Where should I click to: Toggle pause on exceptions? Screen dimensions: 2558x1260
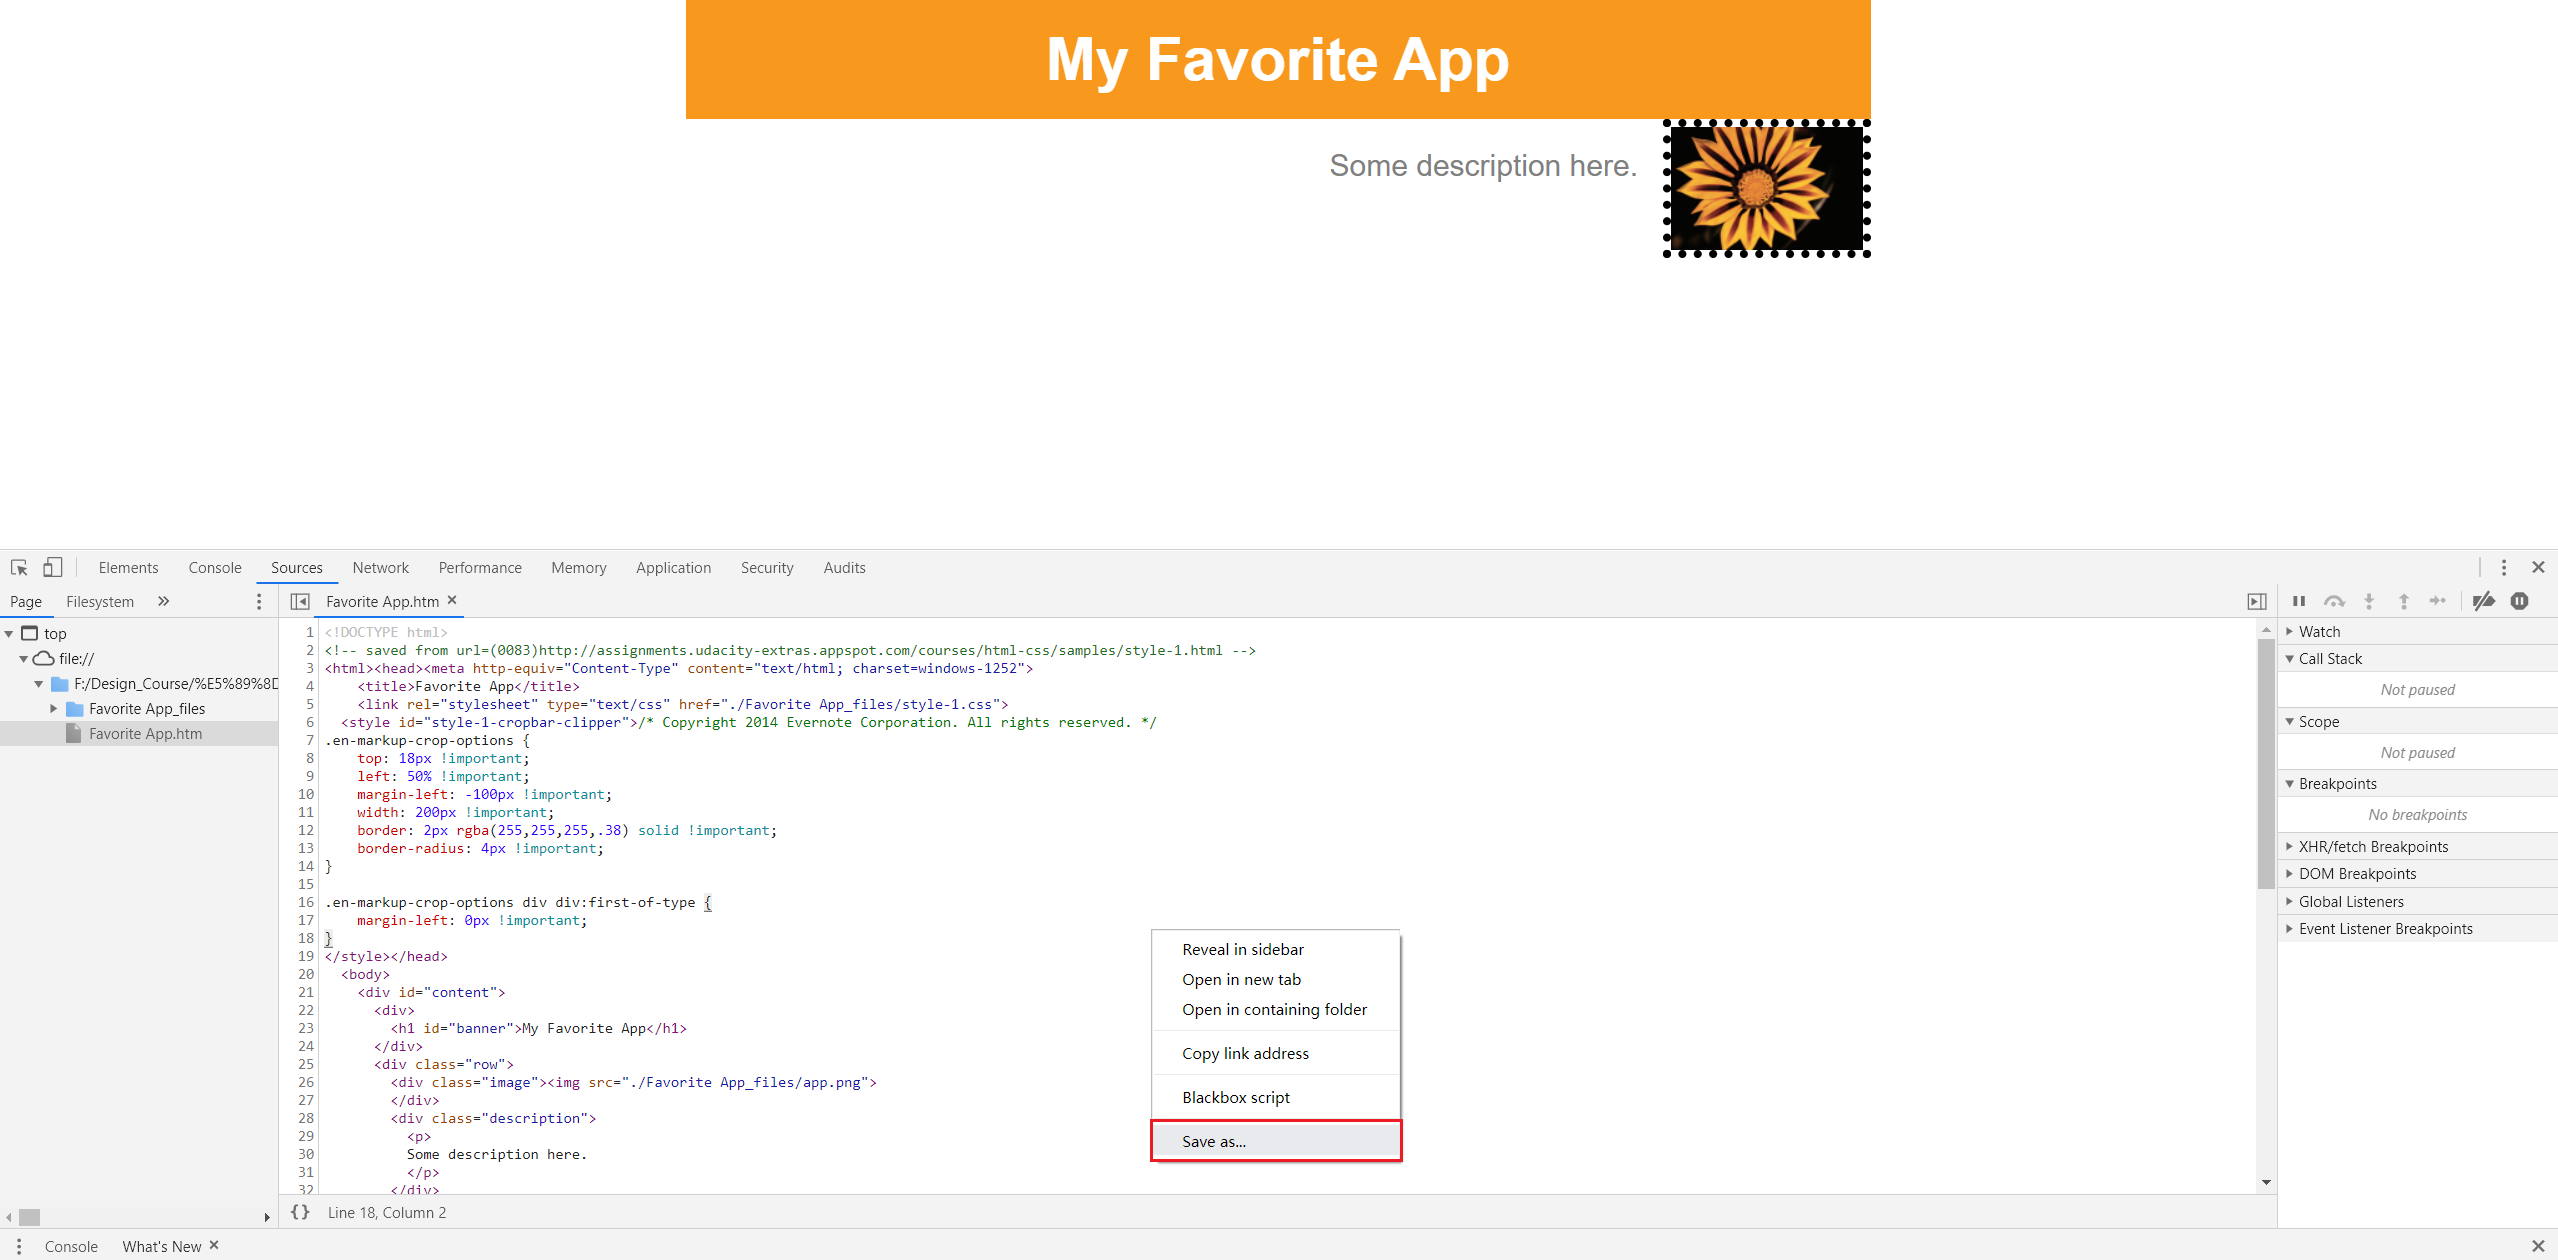[2520, 601]
